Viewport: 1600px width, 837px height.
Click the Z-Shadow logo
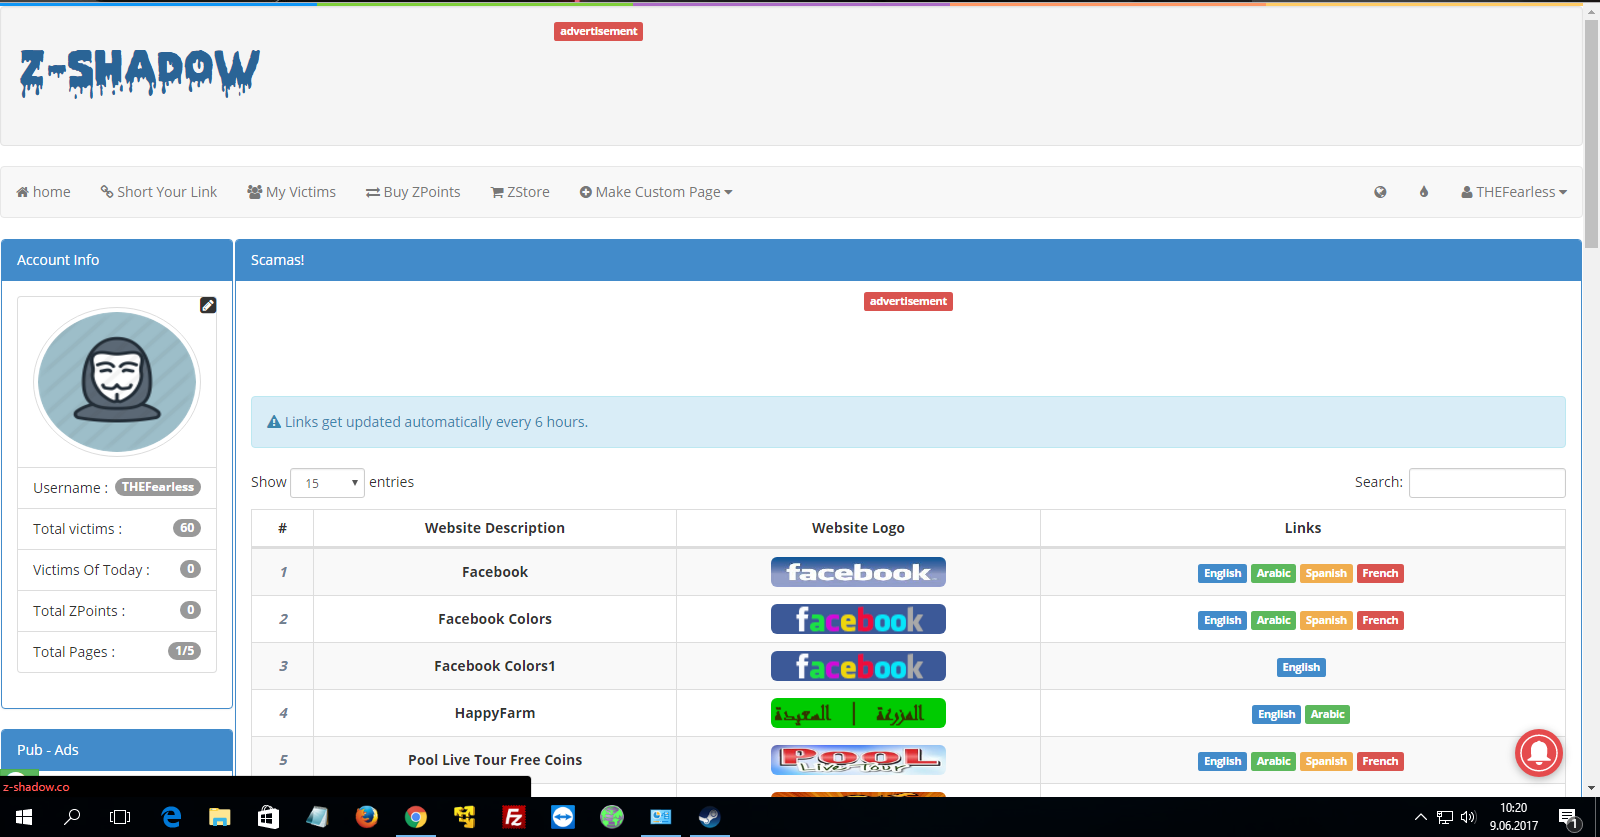pyautogui.click(x=140, y=73)
